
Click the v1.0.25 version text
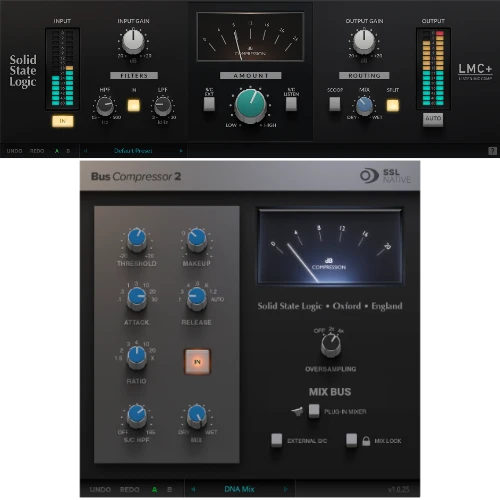click(x=399, y=489)
